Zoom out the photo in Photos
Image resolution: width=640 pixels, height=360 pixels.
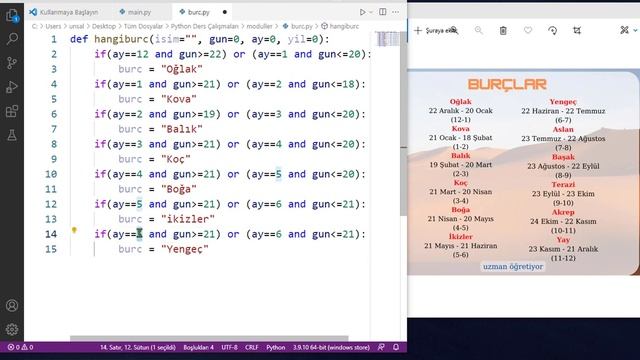(479, 31)
